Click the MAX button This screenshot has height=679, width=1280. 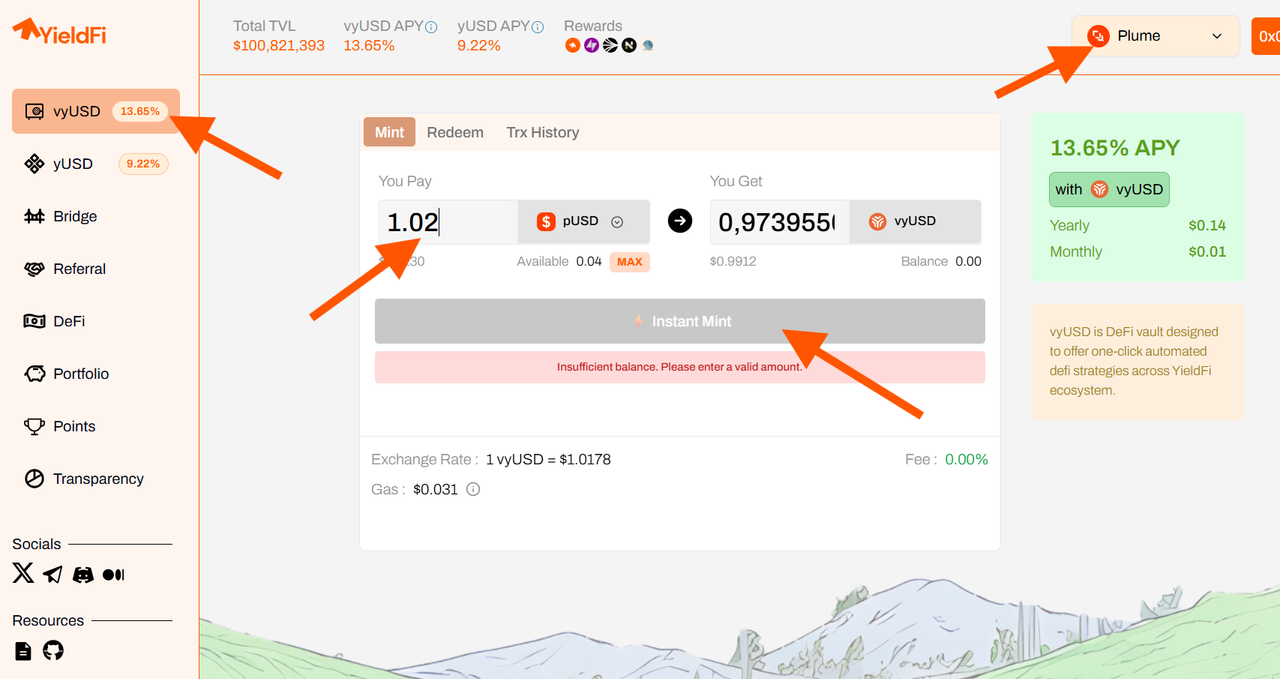tap(630, 262)
